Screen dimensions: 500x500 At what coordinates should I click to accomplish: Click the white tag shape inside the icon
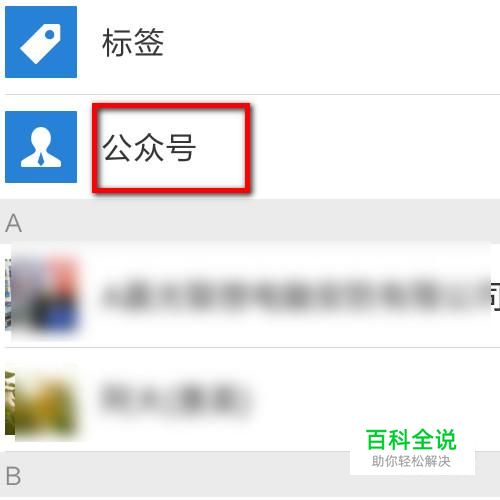click(41, 44)
